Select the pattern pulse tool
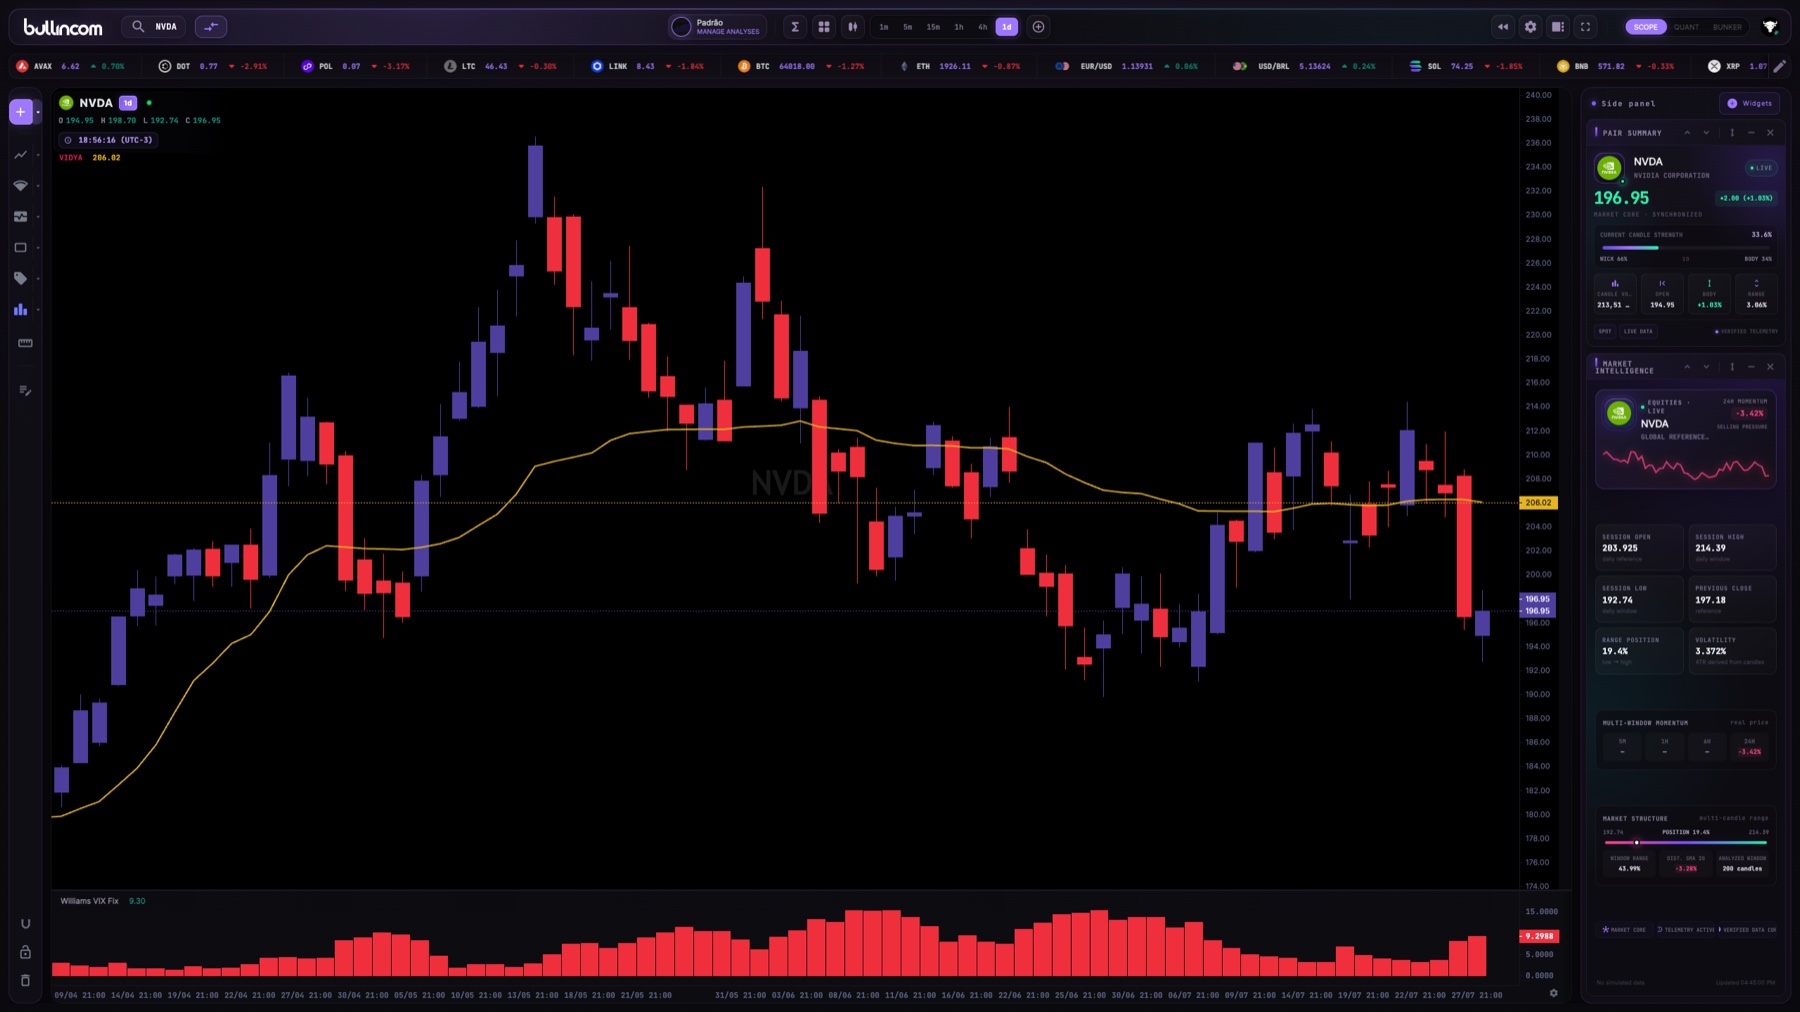This screenshot has height=1012, width=1800. click(20, 217)
